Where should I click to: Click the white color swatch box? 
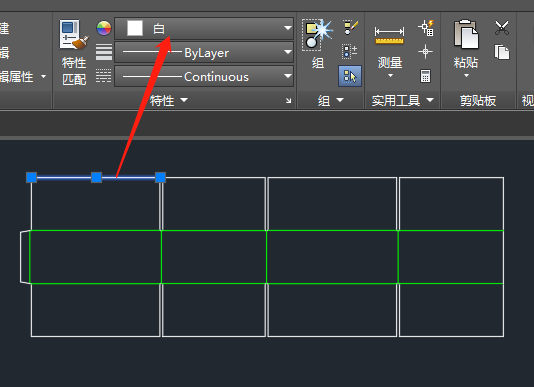[135, 28]
